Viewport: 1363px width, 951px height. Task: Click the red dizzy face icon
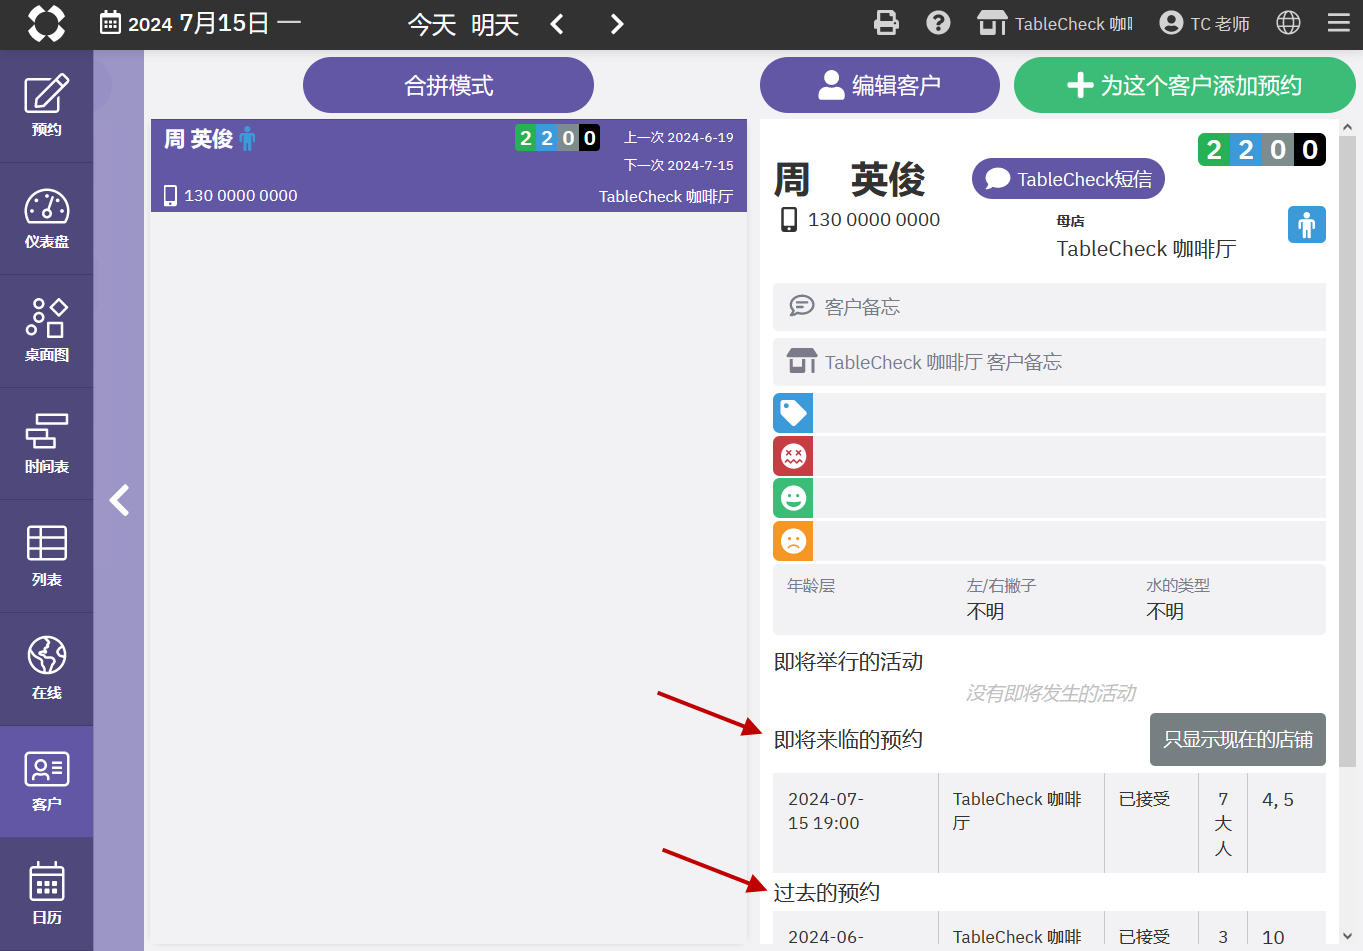(x=793, y=456)
